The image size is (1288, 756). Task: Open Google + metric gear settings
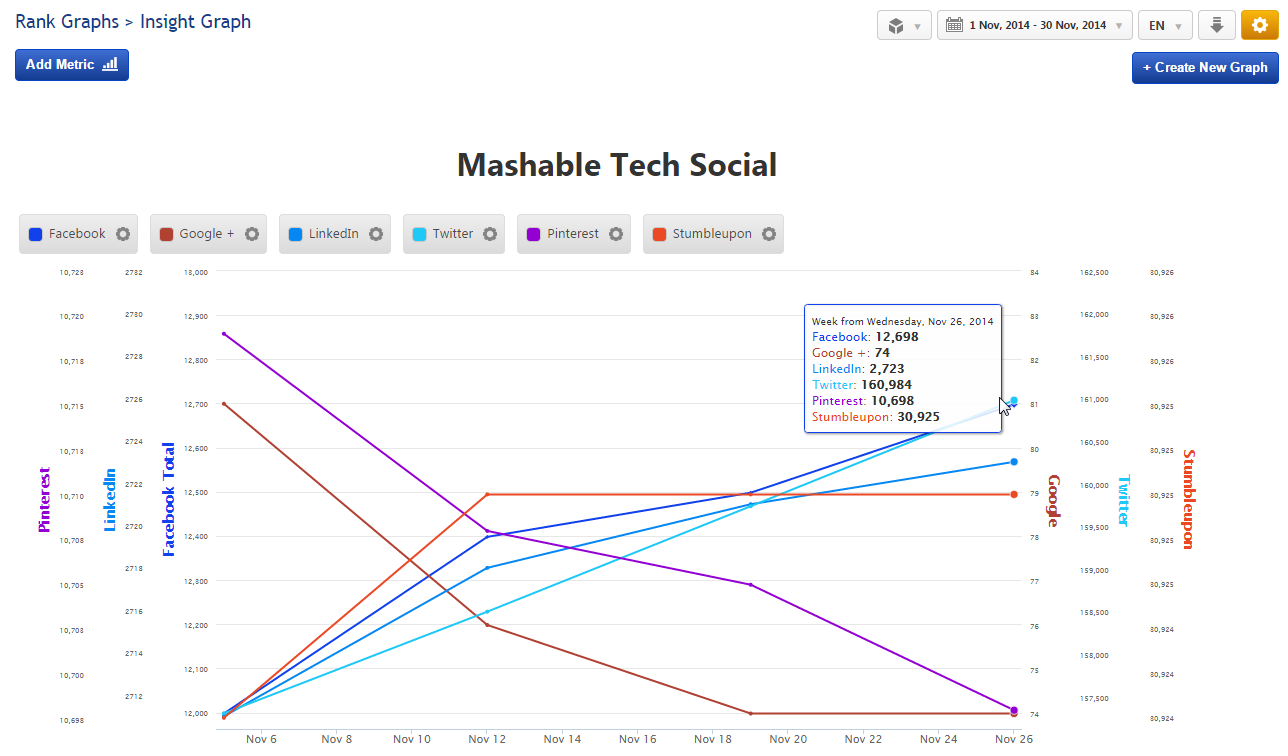pos(252,234)
